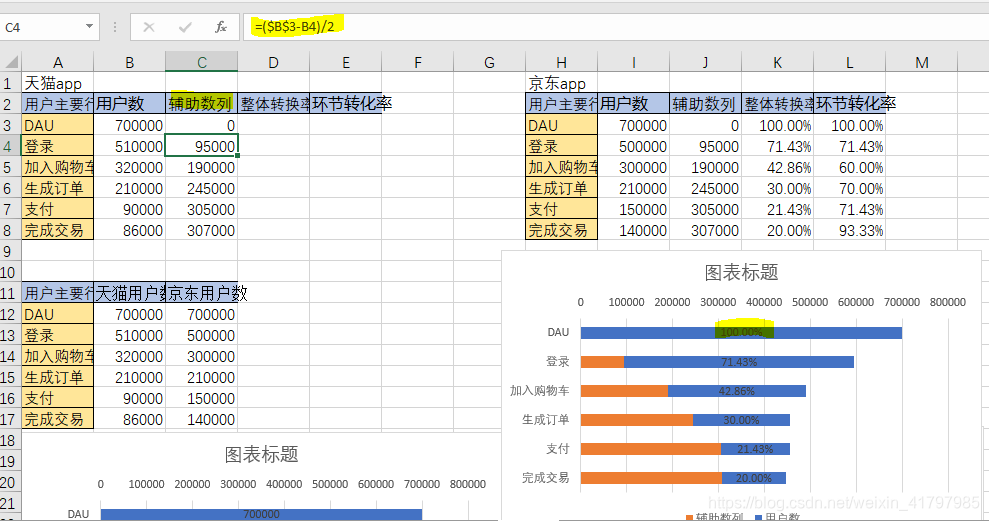Click the select-all corner triangle
This screenshot has width=989, height=521.
click(x=11, y=62)
